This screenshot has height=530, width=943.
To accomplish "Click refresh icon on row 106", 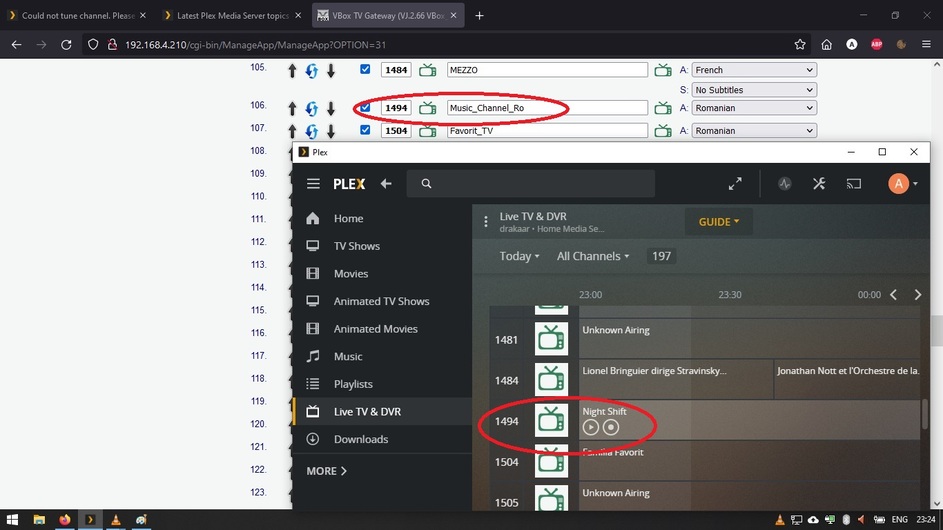I will coord(312,108).
